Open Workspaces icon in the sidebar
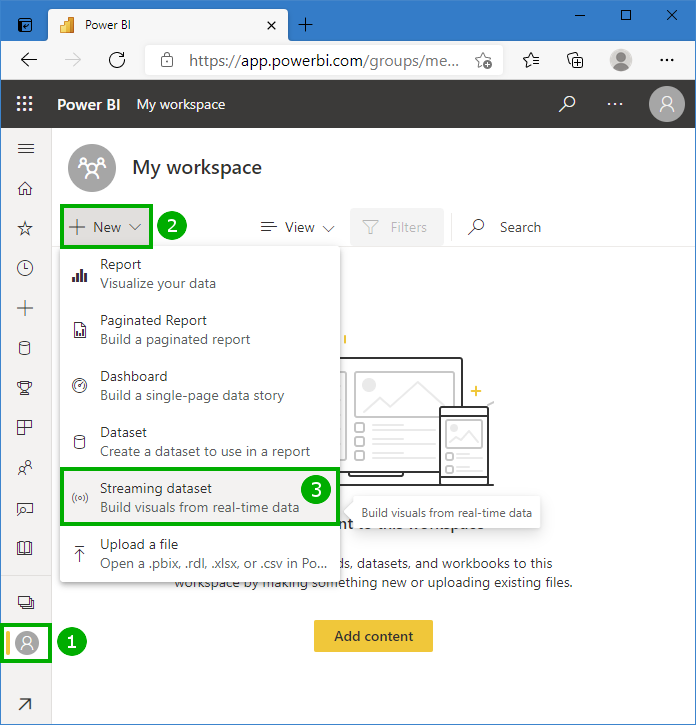696x725 pixels. [25, 602]
